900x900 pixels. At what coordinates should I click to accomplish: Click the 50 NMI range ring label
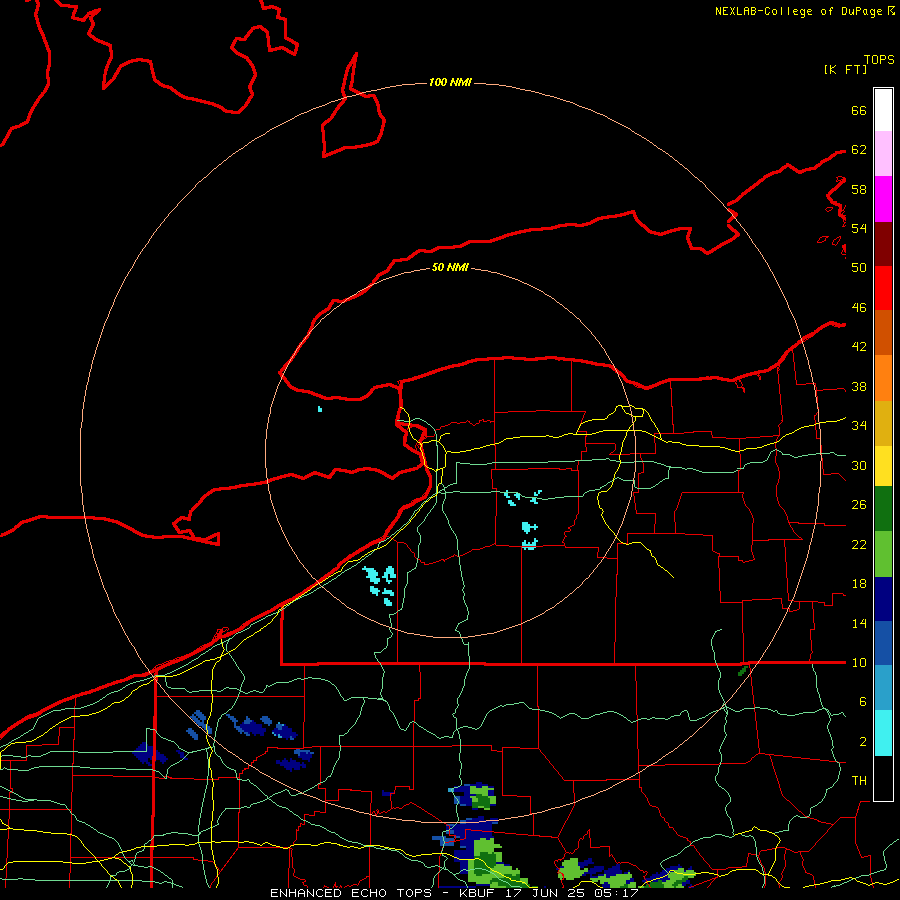click(x=450, y=267)
